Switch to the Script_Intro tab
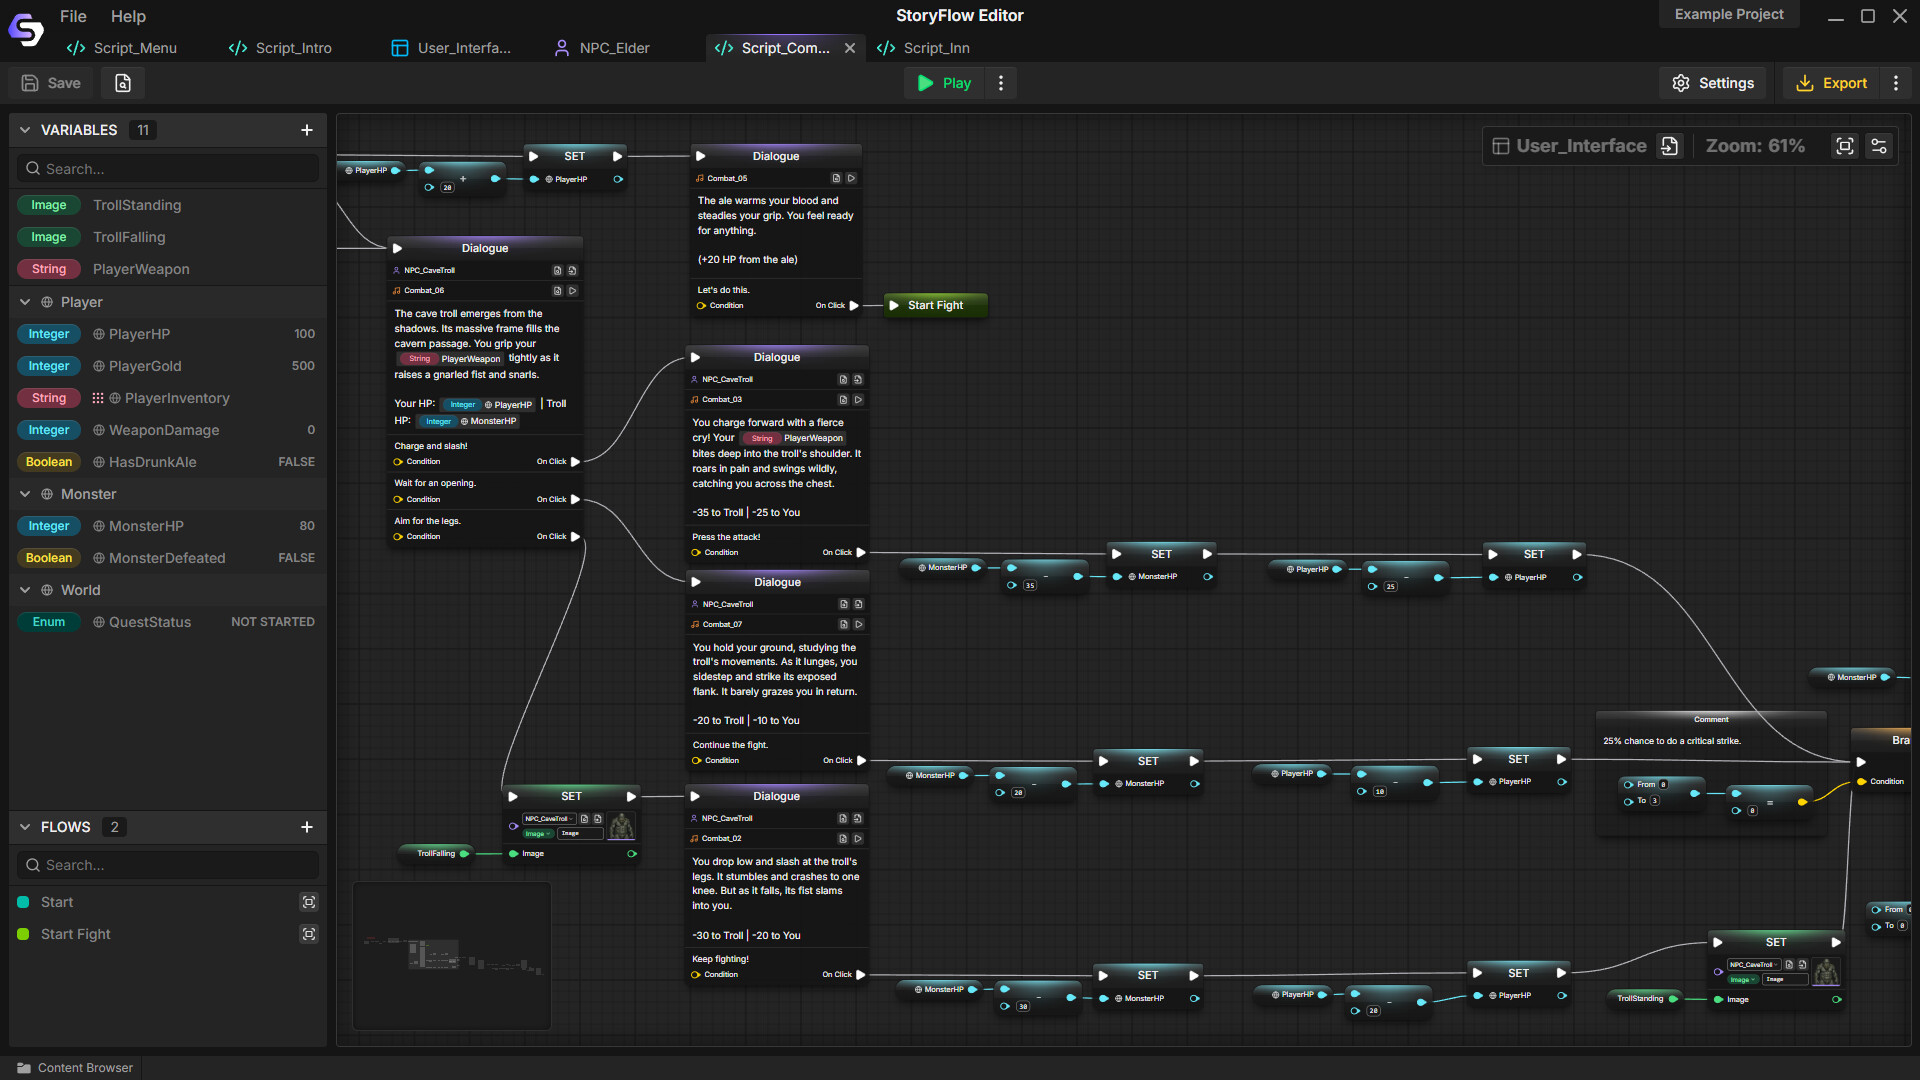This screenshot has width=1920, height=1080. [x=281, y=48]
